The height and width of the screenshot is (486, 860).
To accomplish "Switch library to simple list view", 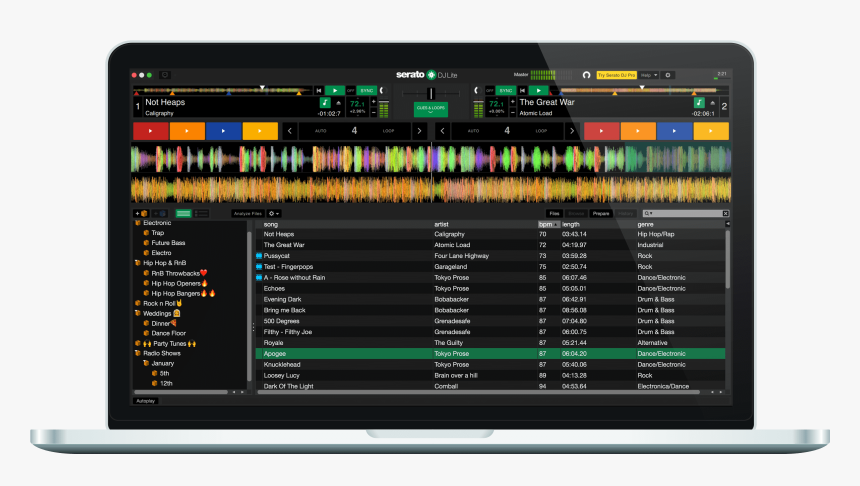I will point(183,213).
